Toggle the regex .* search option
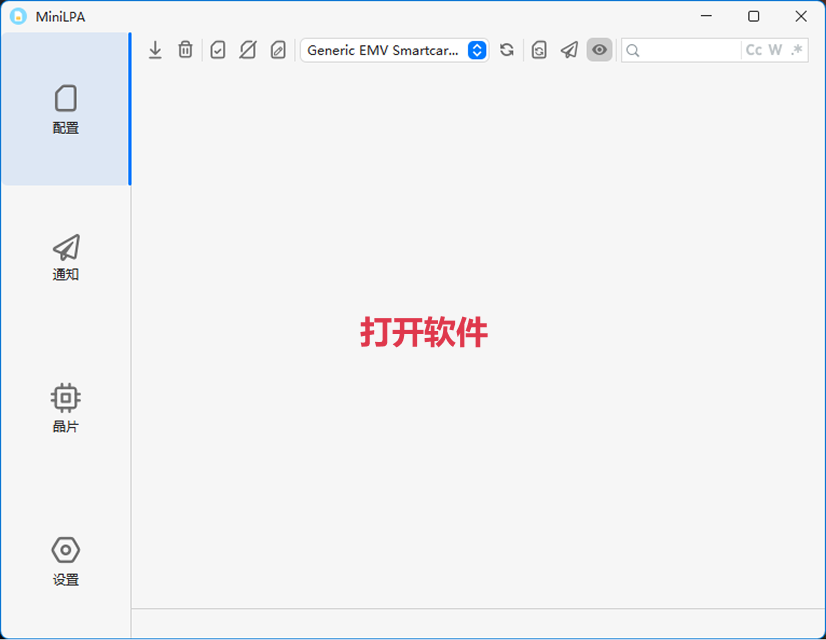Screen dimensions: 826x640 click(796, 50)
